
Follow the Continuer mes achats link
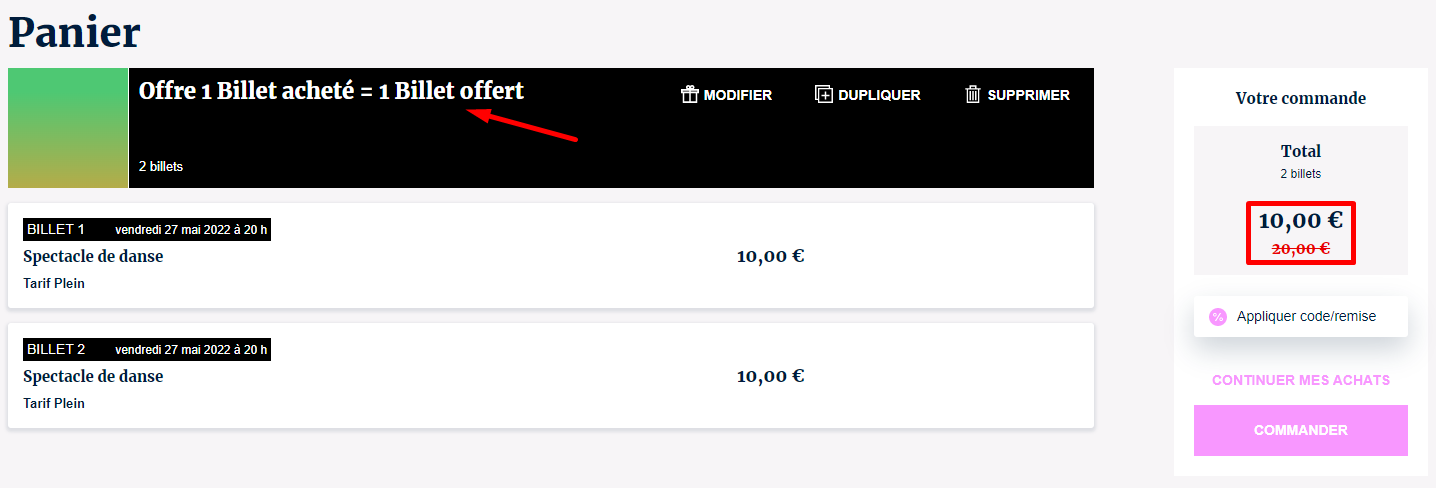[1300, 380]
